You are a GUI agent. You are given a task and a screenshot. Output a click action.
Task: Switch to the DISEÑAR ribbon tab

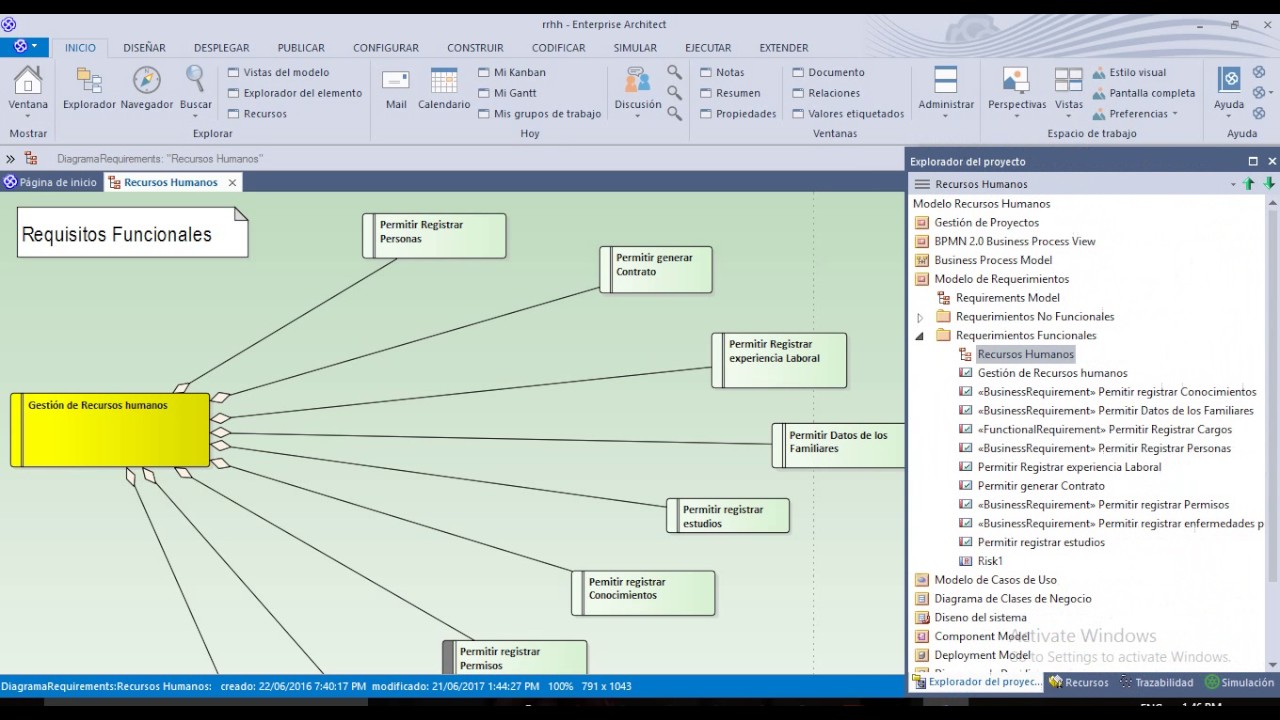[144, 47]
